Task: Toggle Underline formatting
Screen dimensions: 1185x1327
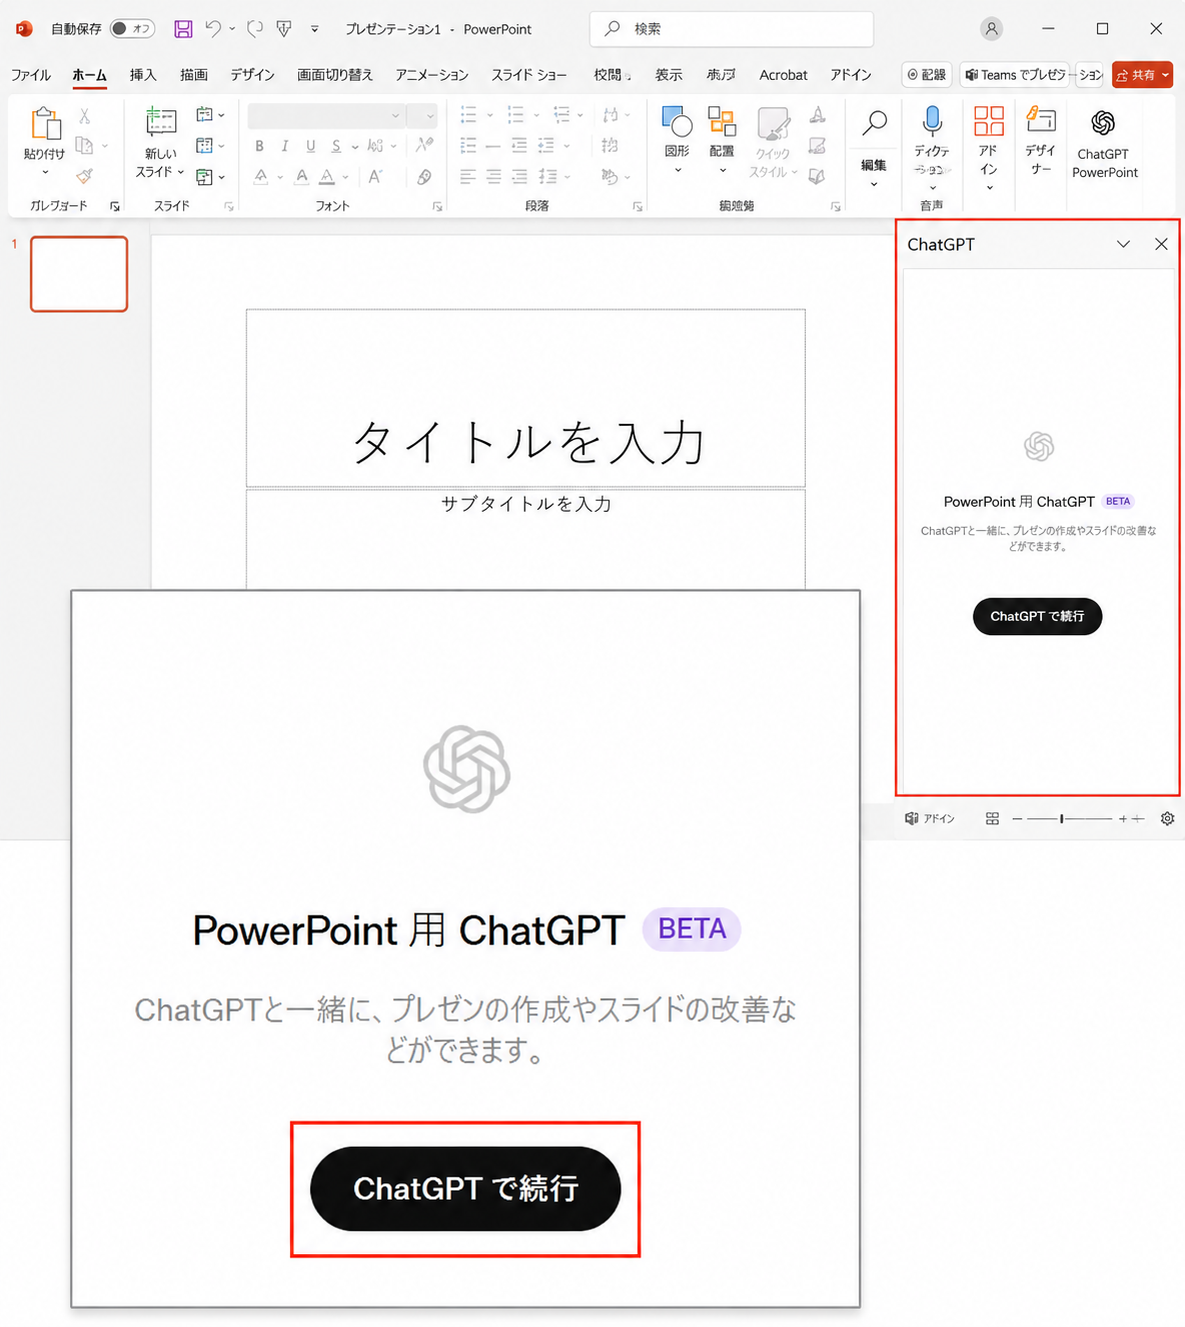Action: [x=311, y=146]
